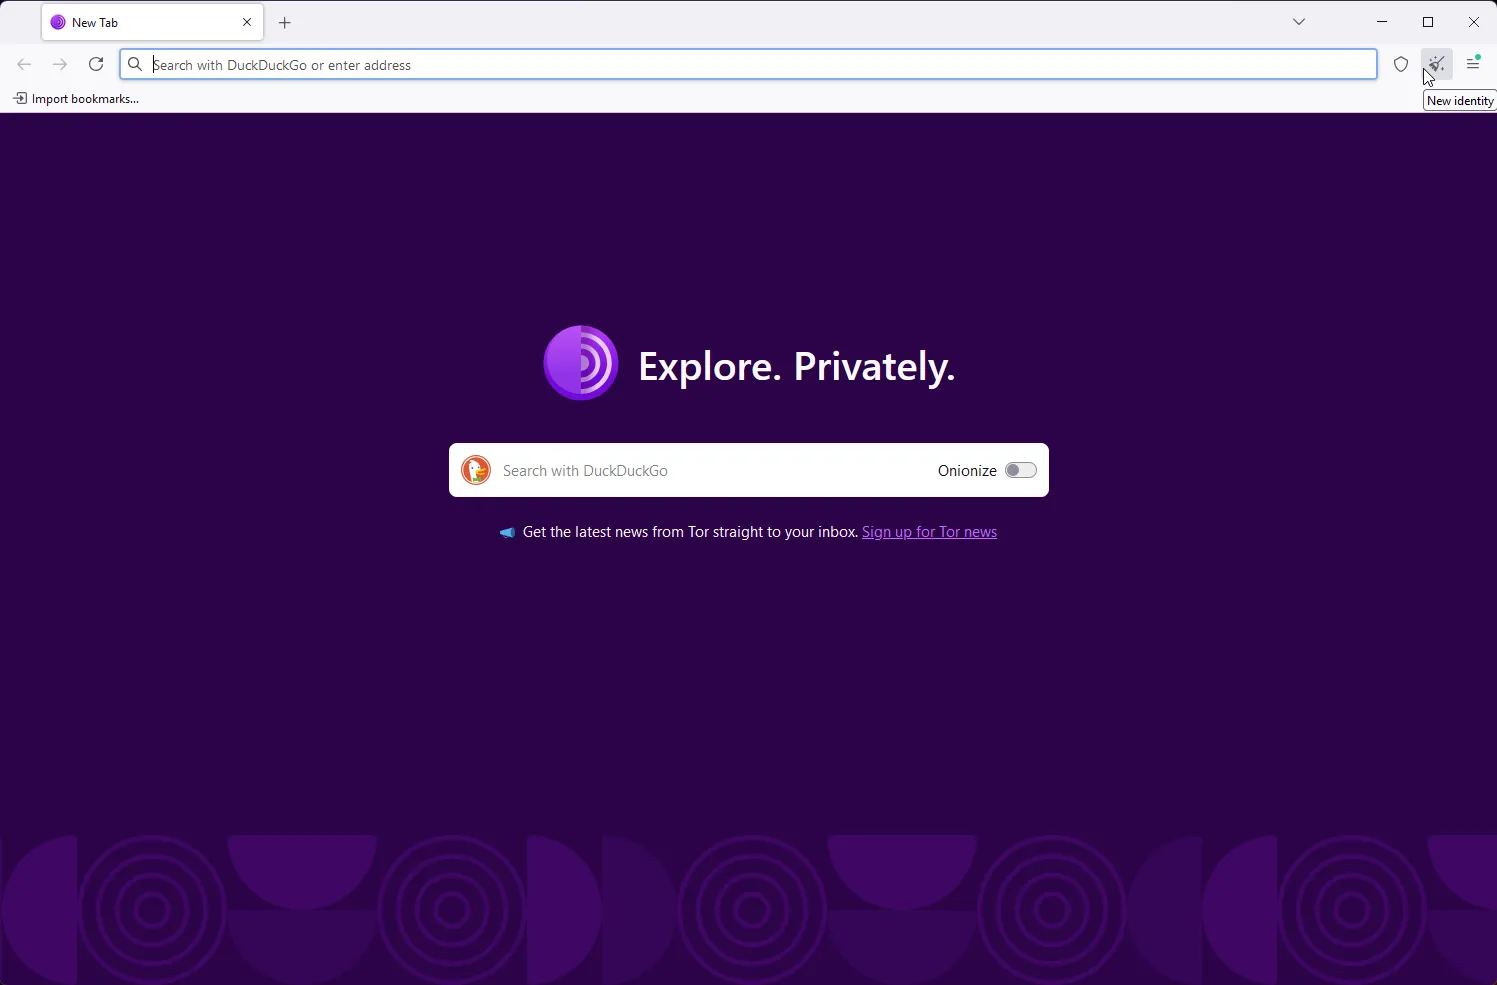Click the back navigation arrow
This screenshot has width=1497, height=985.
pyautogui.click(x=24, y=64)
